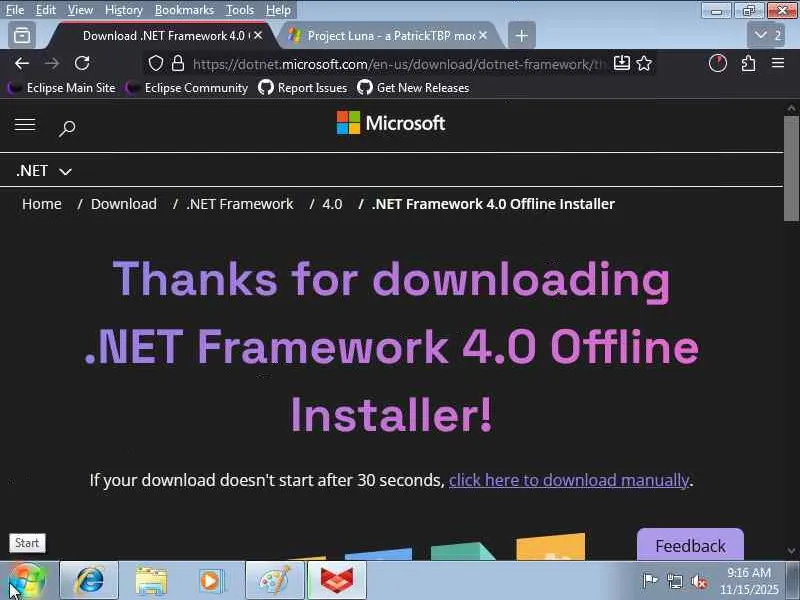Open the View menu

coord(80,10)
